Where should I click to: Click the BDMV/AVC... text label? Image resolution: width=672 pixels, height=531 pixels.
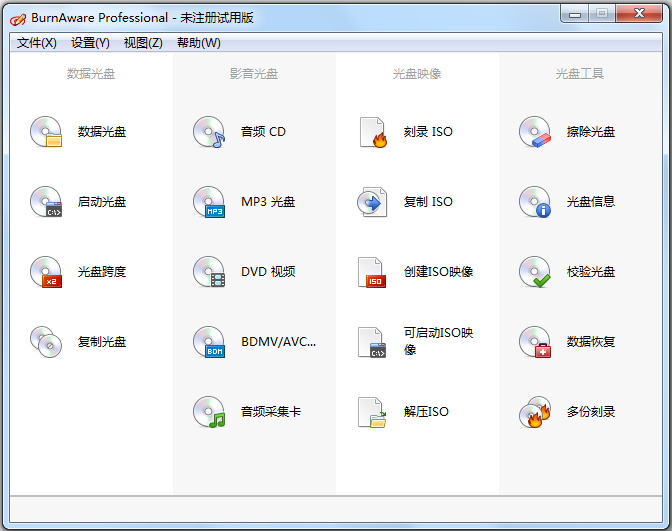pyautogui.click(x=279, y=342)
